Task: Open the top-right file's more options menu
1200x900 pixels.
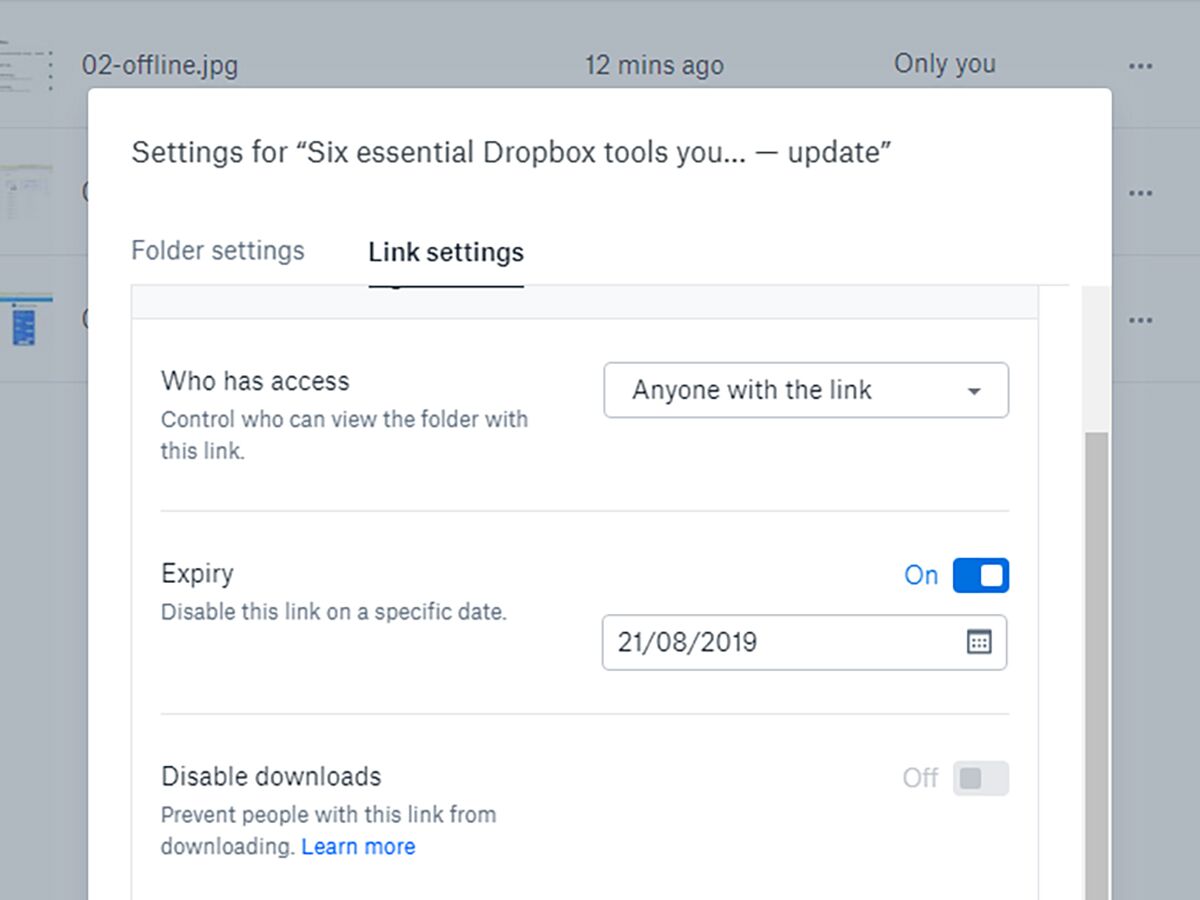Action: click(1141, 65)
